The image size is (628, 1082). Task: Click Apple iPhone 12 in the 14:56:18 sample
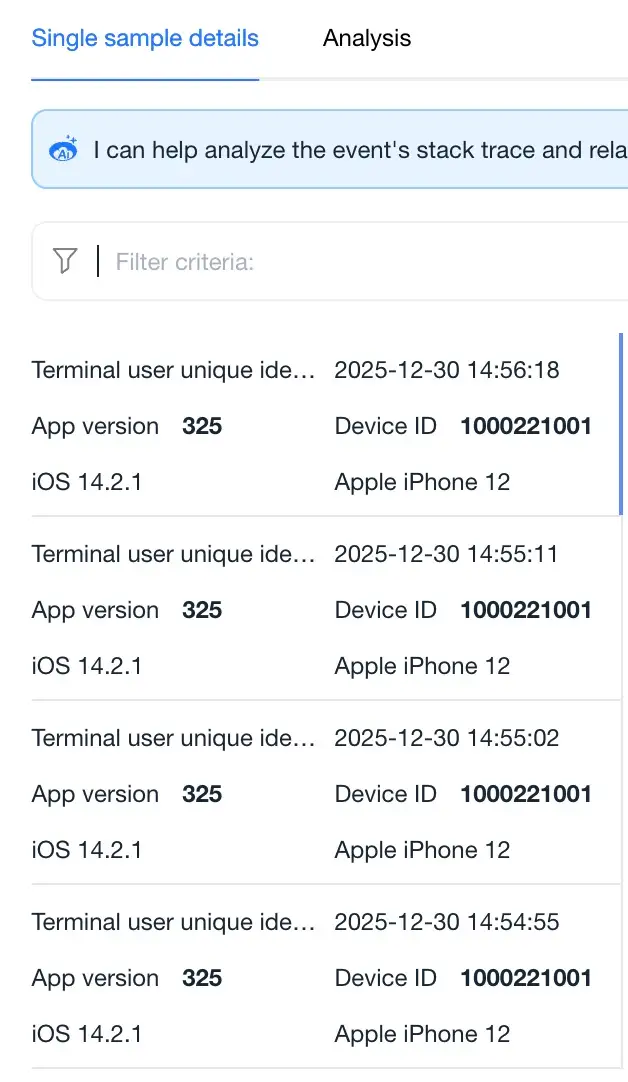point(422,482)
